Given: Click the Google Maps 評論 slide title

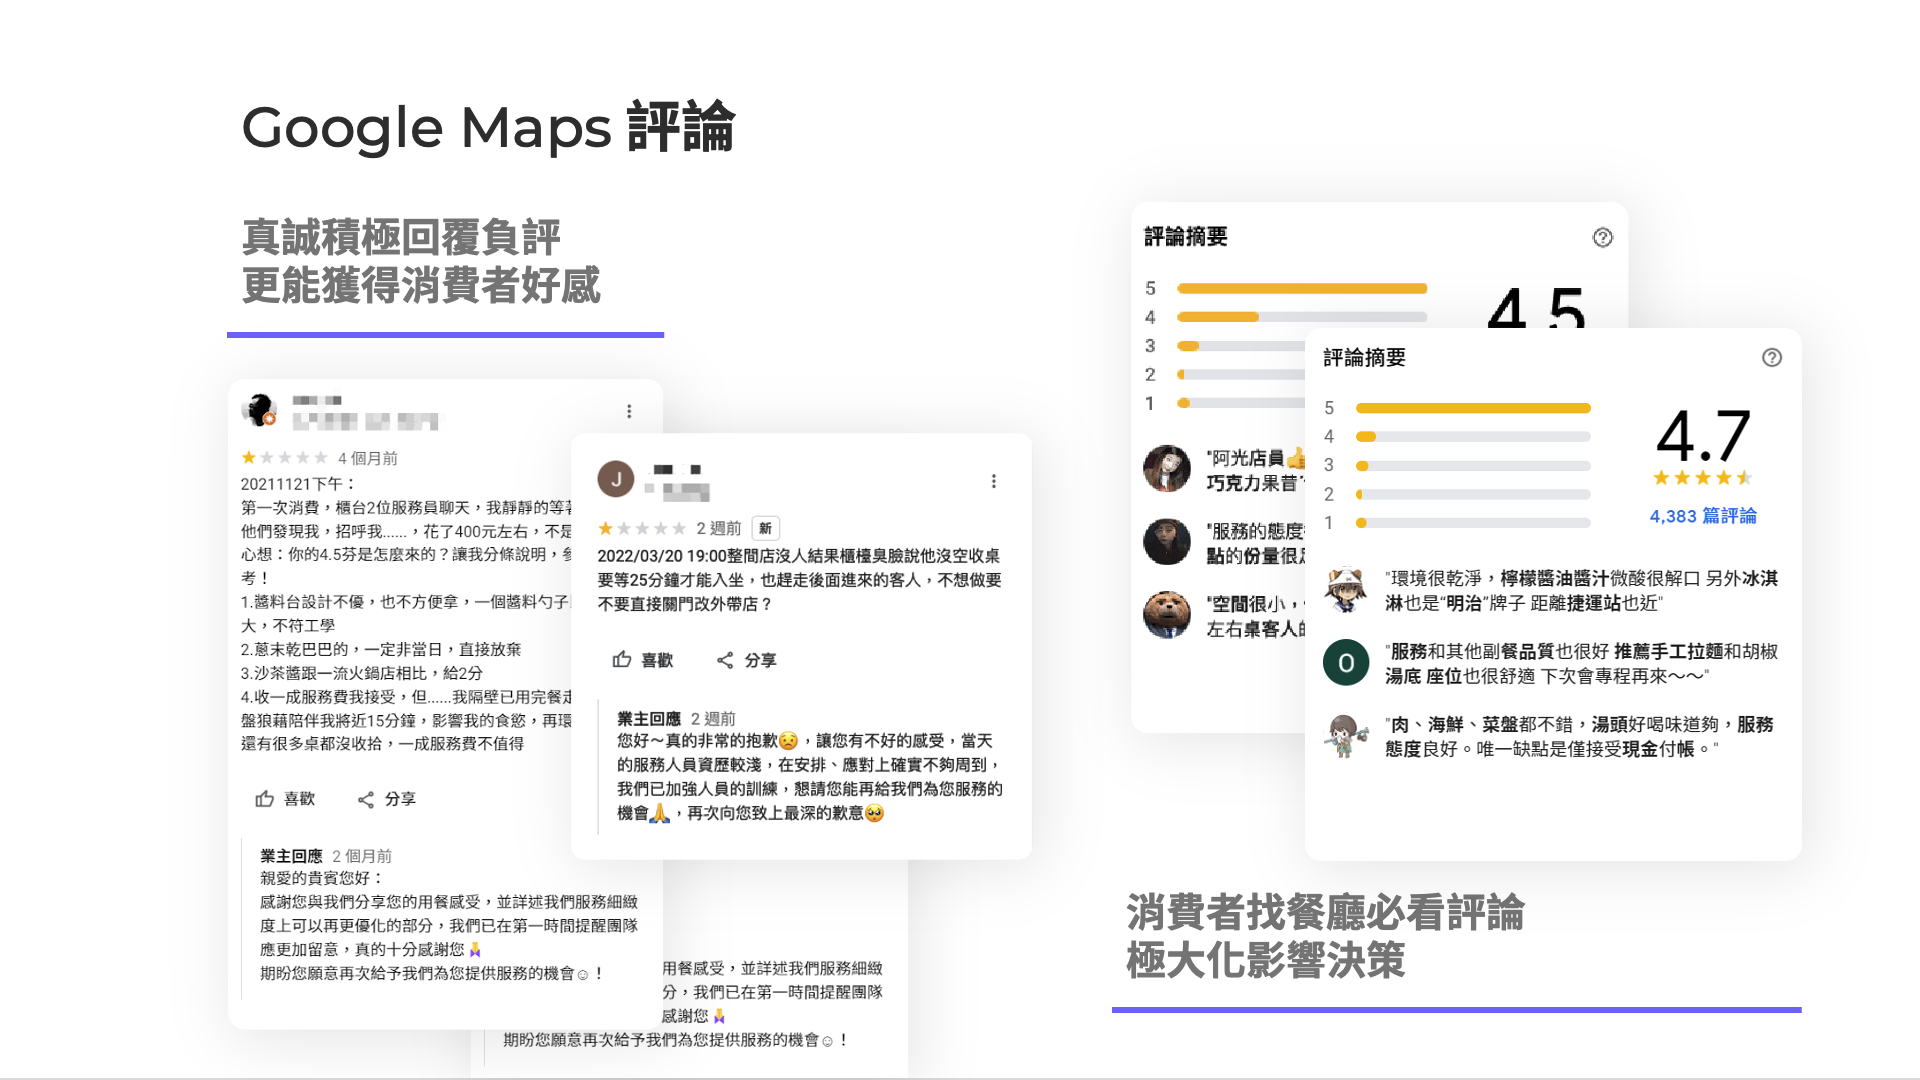Looking at the screenshot, I should point(488,128).
